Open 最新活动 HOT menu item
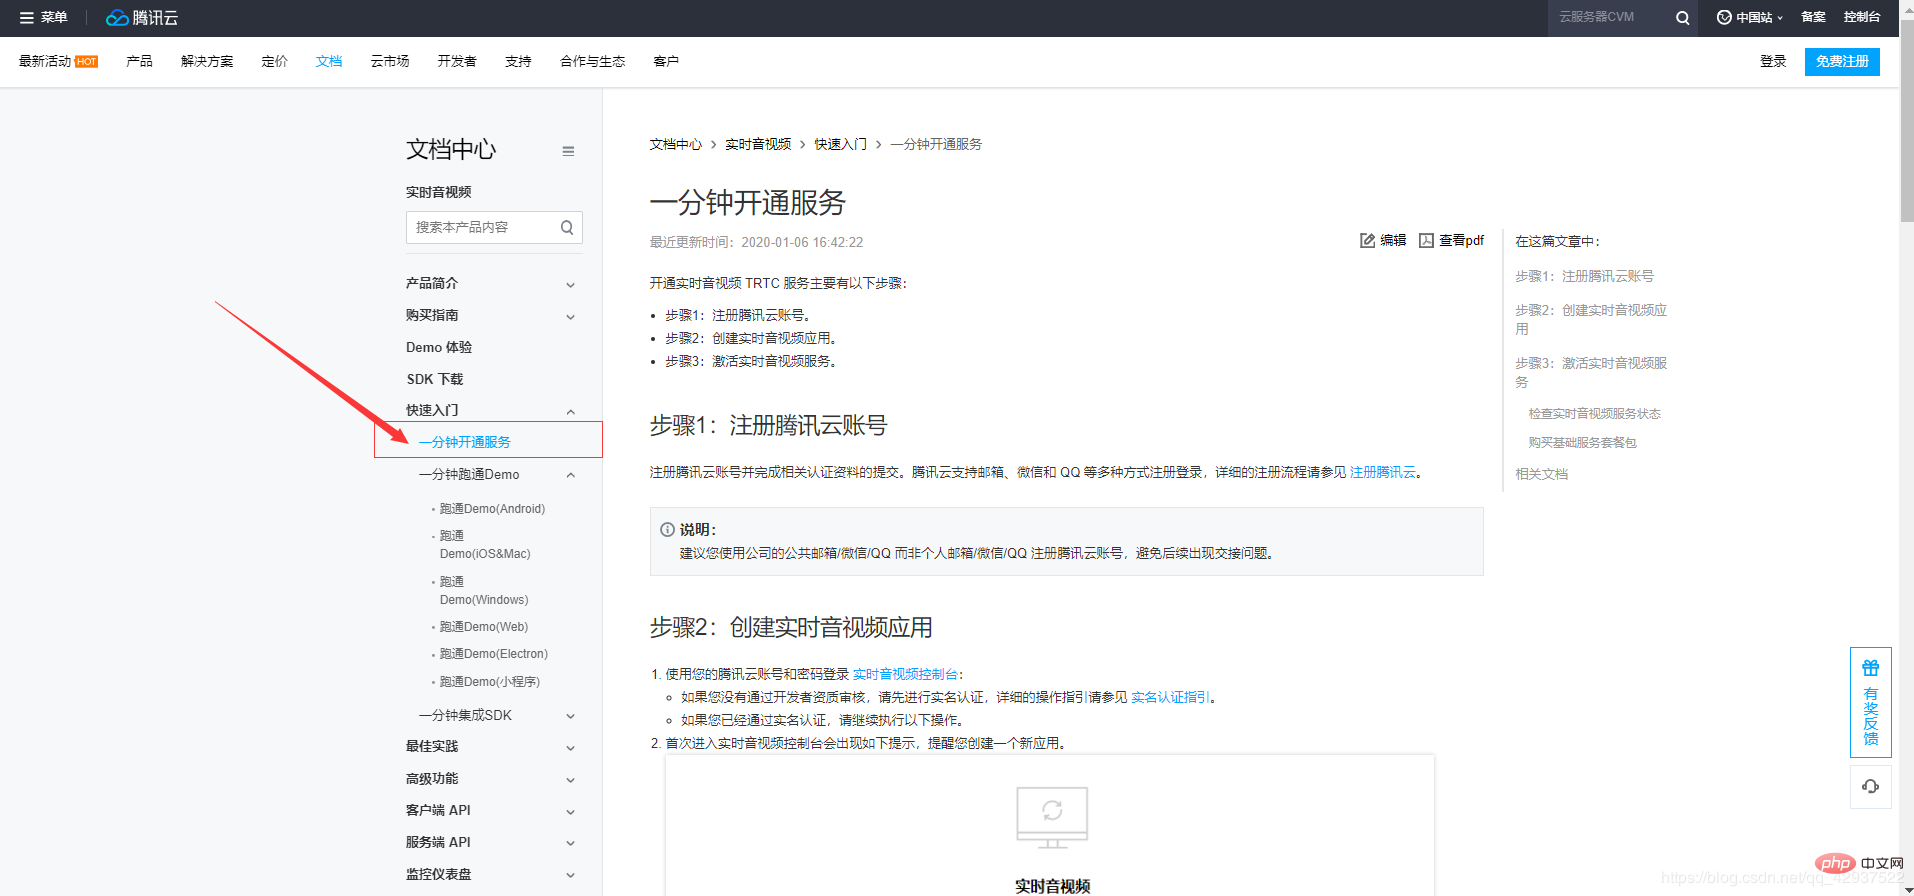 [58, 61]
